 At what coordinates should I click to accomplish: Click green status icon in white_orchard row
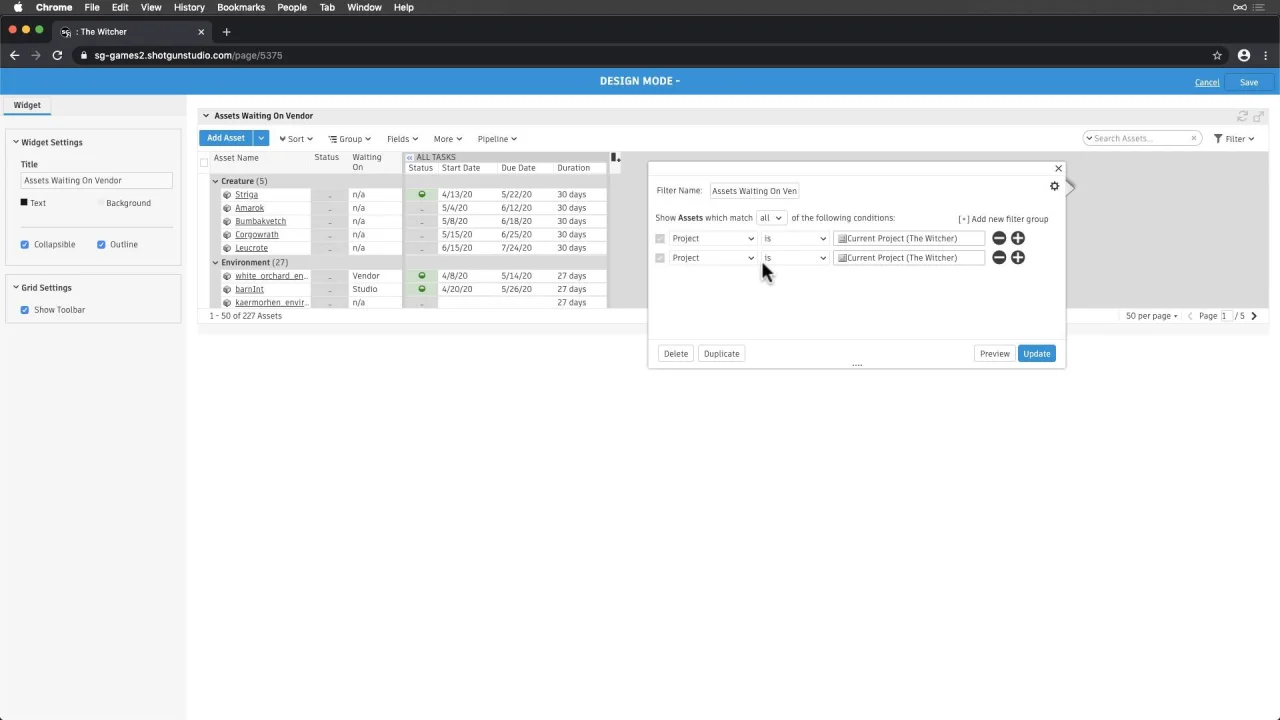pyautogui.click(x=422, y=276)
